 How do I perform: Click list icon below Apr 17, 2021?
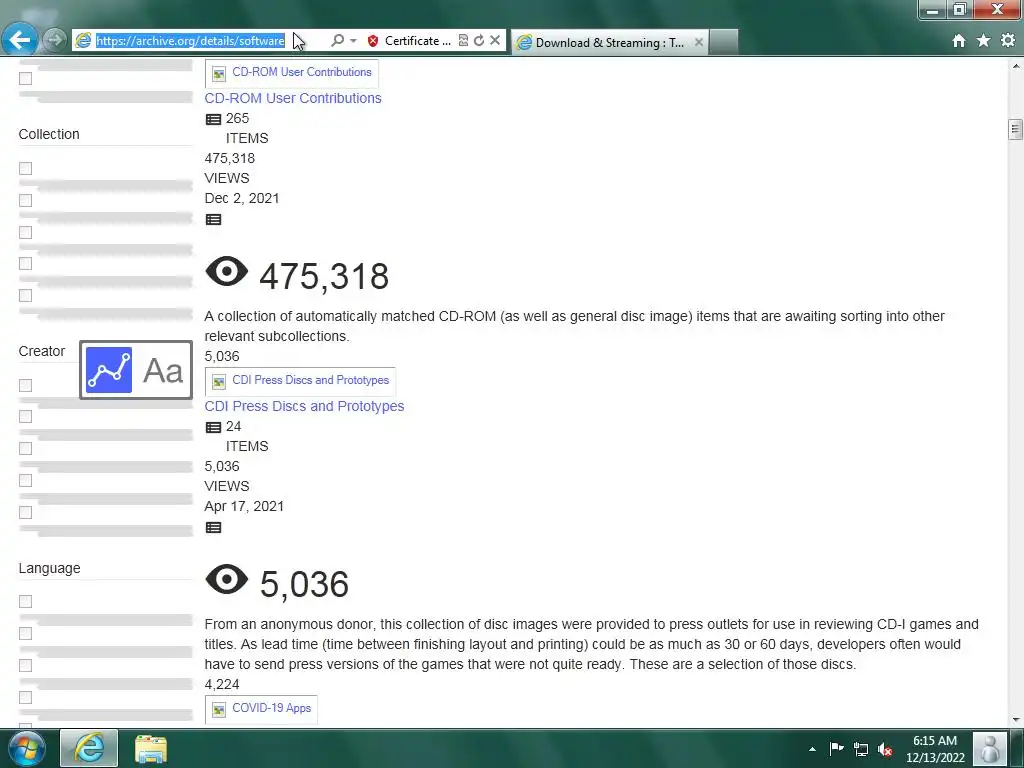[214, 528]
